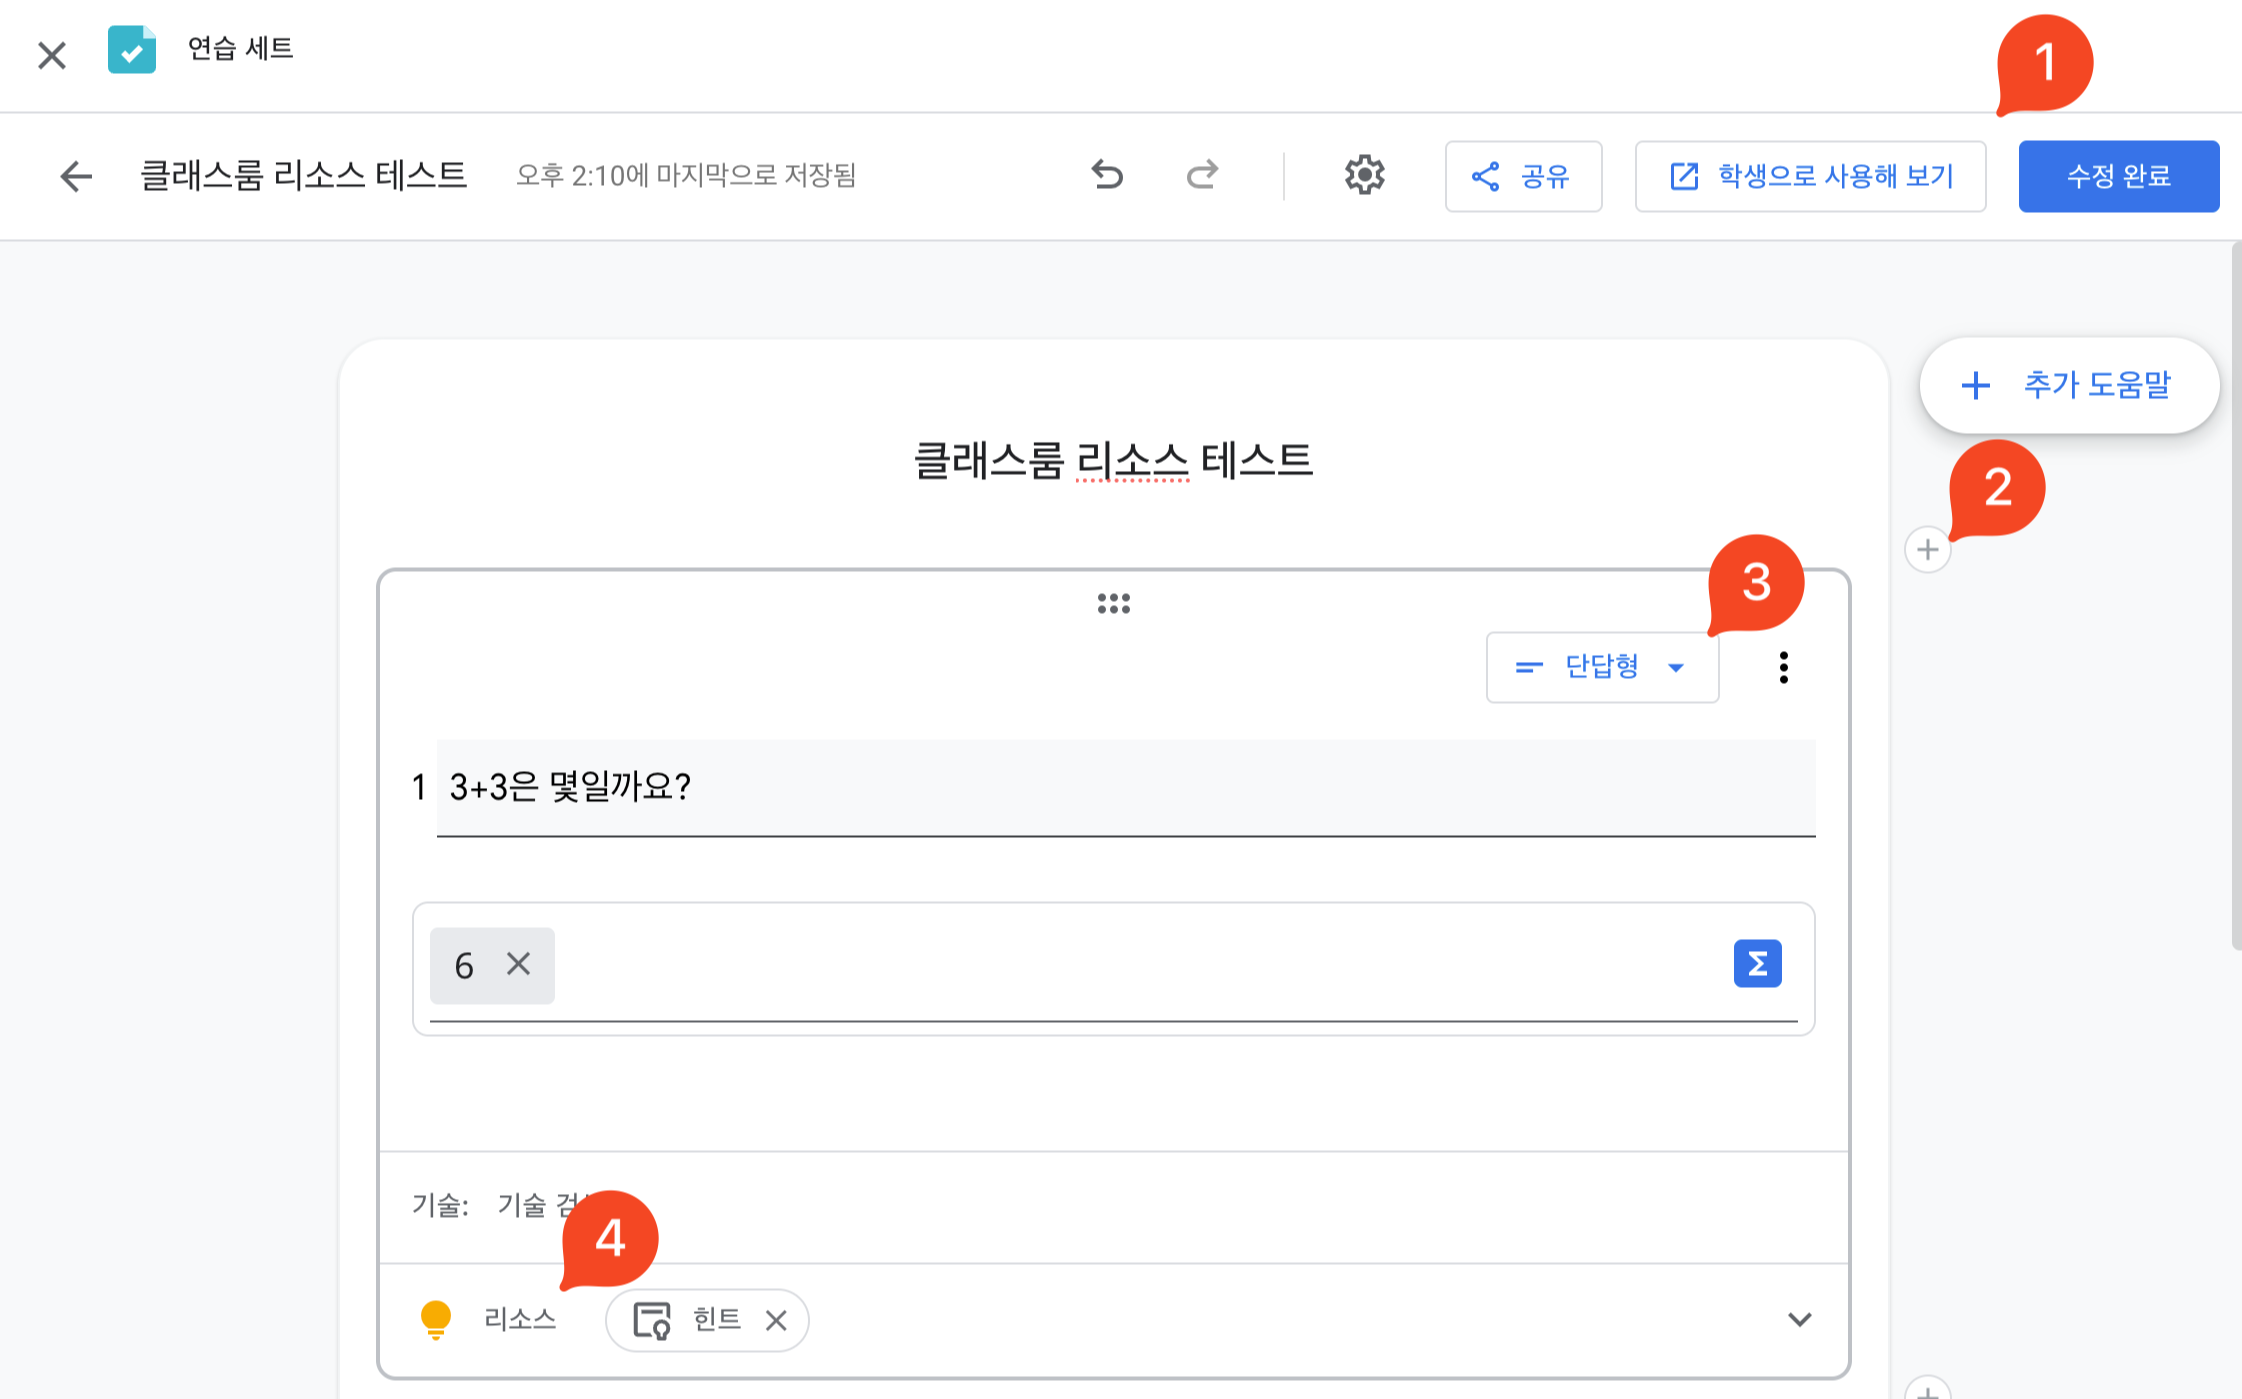2242x1399 pixels.
Task: Open the question's three-dot more menu
Action: [1783, 667]
